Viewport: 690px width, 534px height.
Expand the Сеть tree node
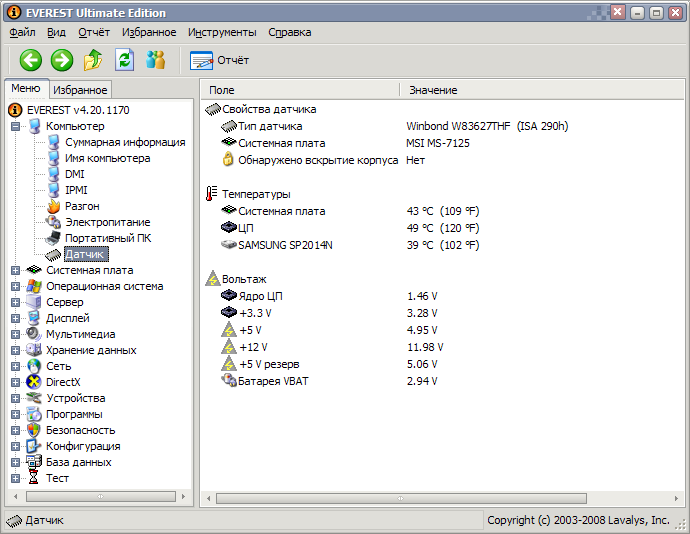click(15, 366)
